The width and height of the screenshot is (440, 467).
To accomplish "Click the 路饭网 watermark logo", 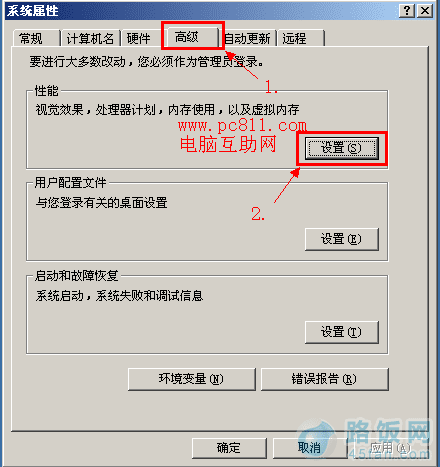I will pyautogui.click(x=365, y=438).
